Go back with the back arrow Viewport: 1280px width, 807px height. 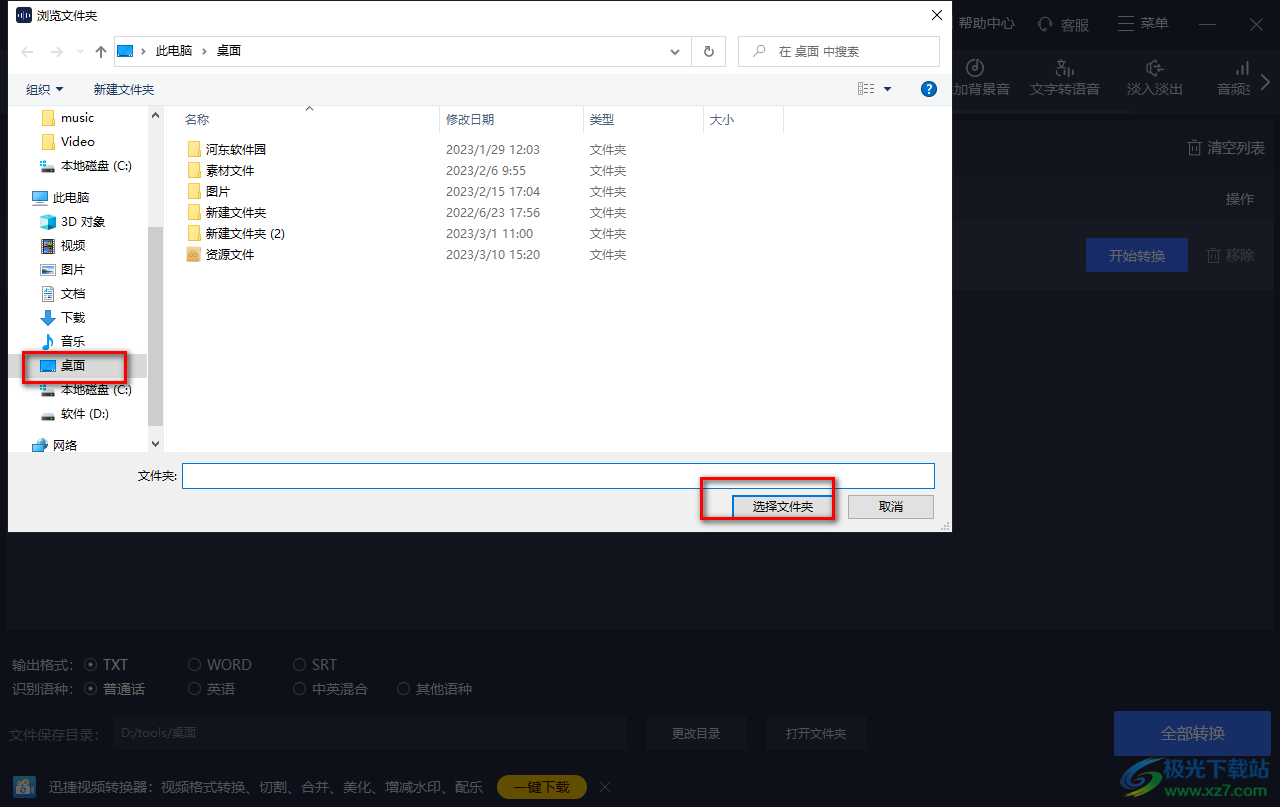pyautogui.click(x=27, y=51)
